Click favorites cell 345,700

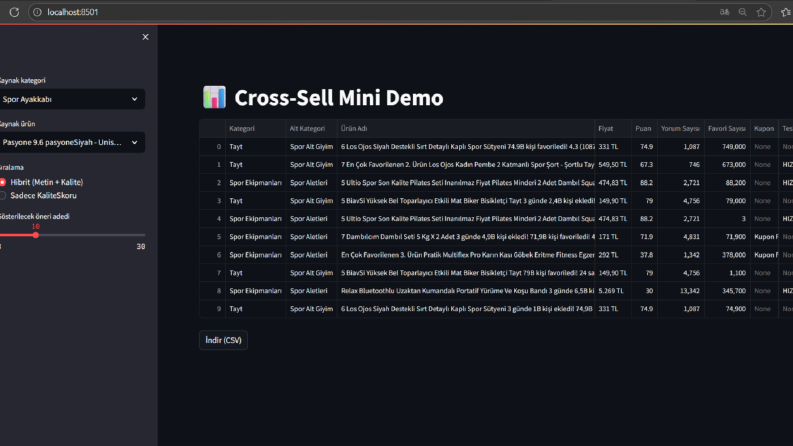[727, 291]
